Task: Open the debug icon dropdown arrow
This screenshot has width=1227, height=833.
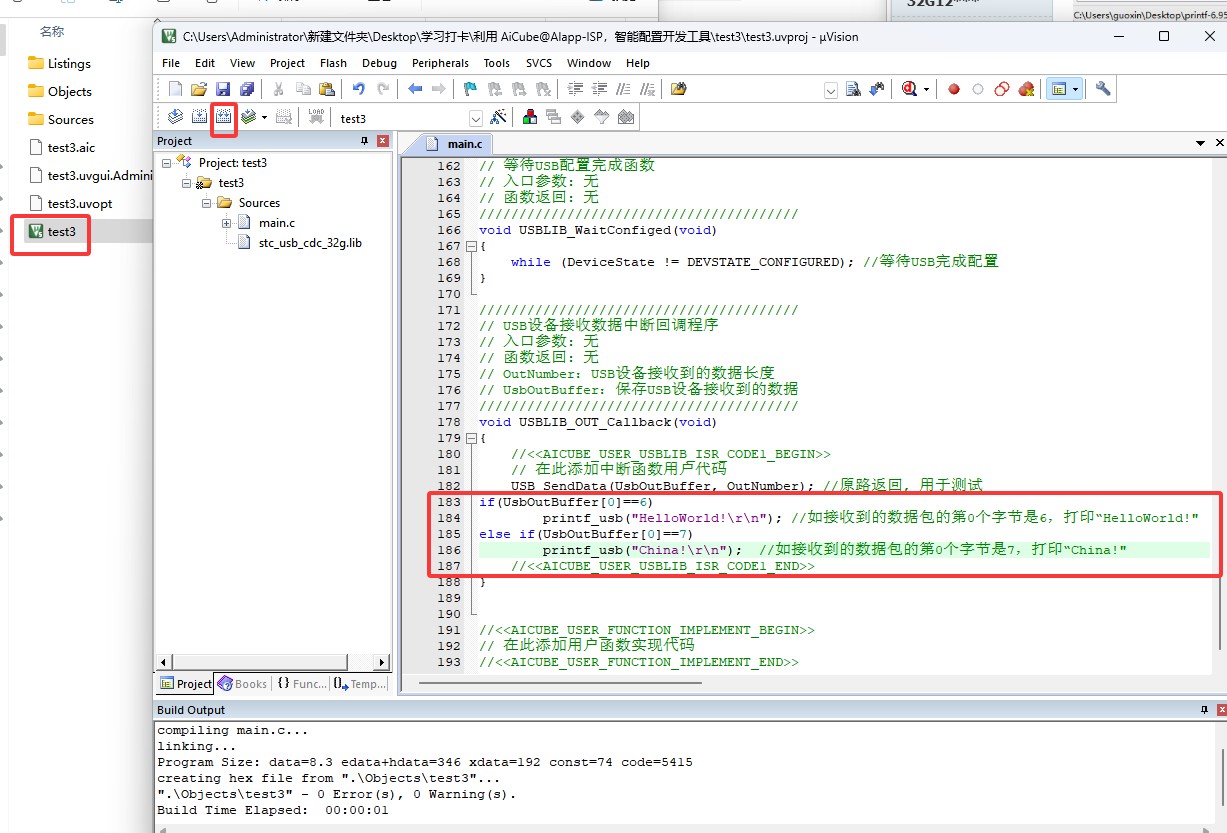Action: tap(926, 89)
